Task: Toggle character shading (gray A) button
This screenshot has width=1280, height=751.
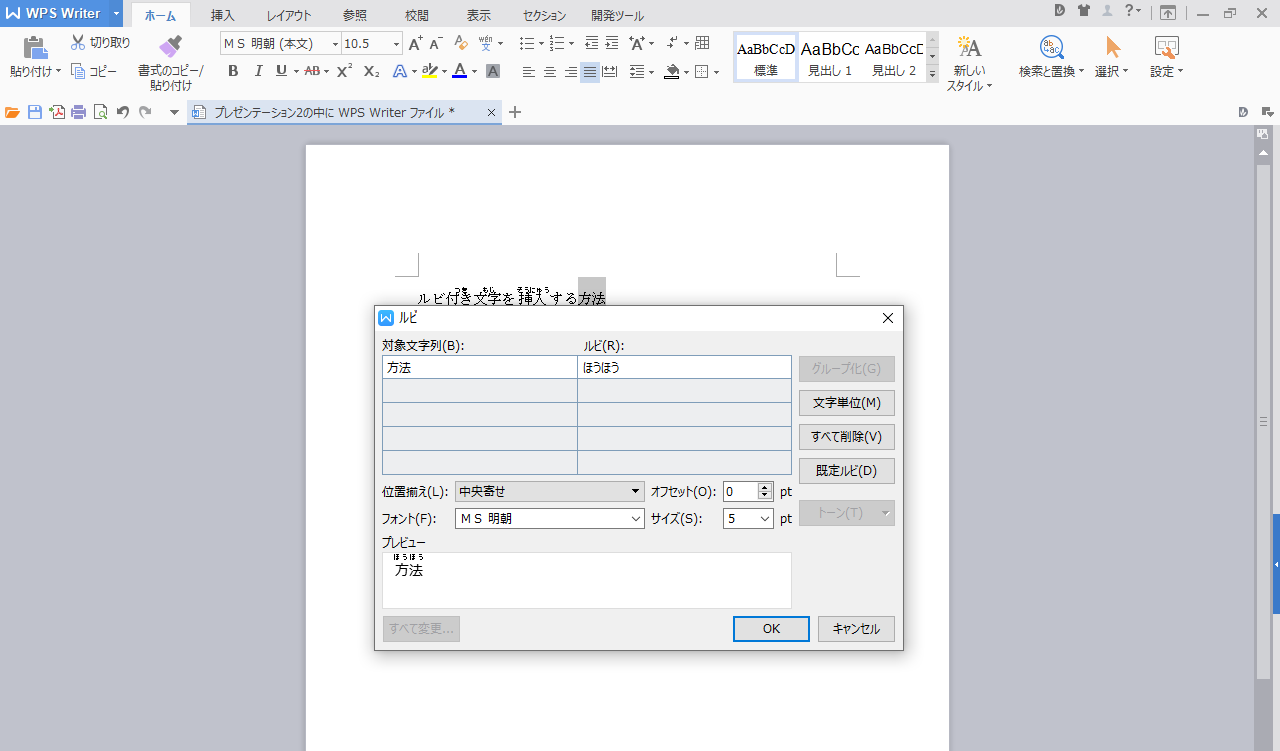Action: (493, 71)
